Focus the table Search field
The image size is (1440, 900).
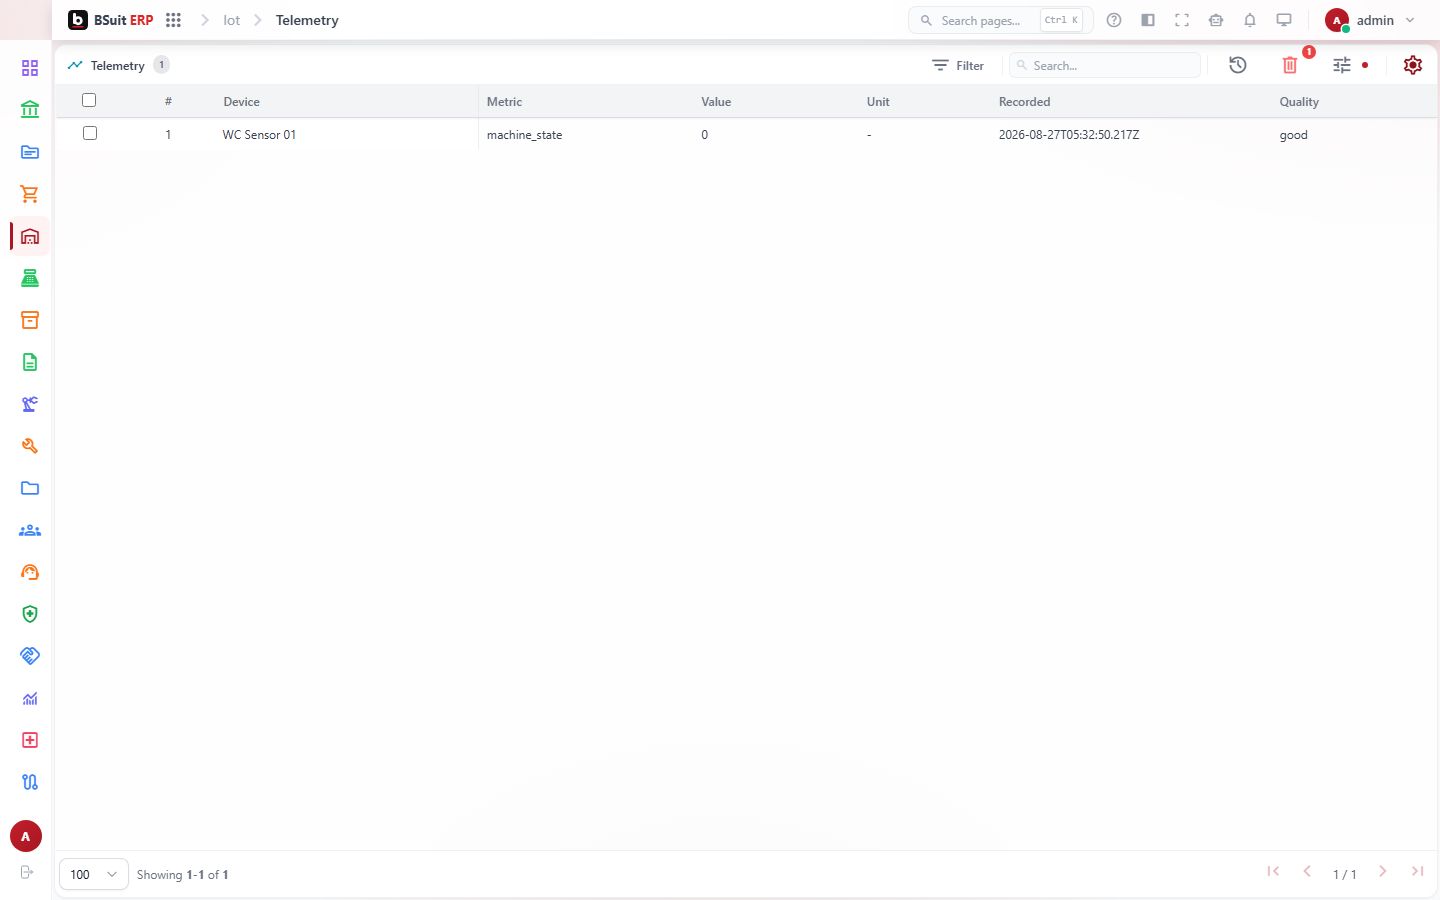[x=1105, y=65]
